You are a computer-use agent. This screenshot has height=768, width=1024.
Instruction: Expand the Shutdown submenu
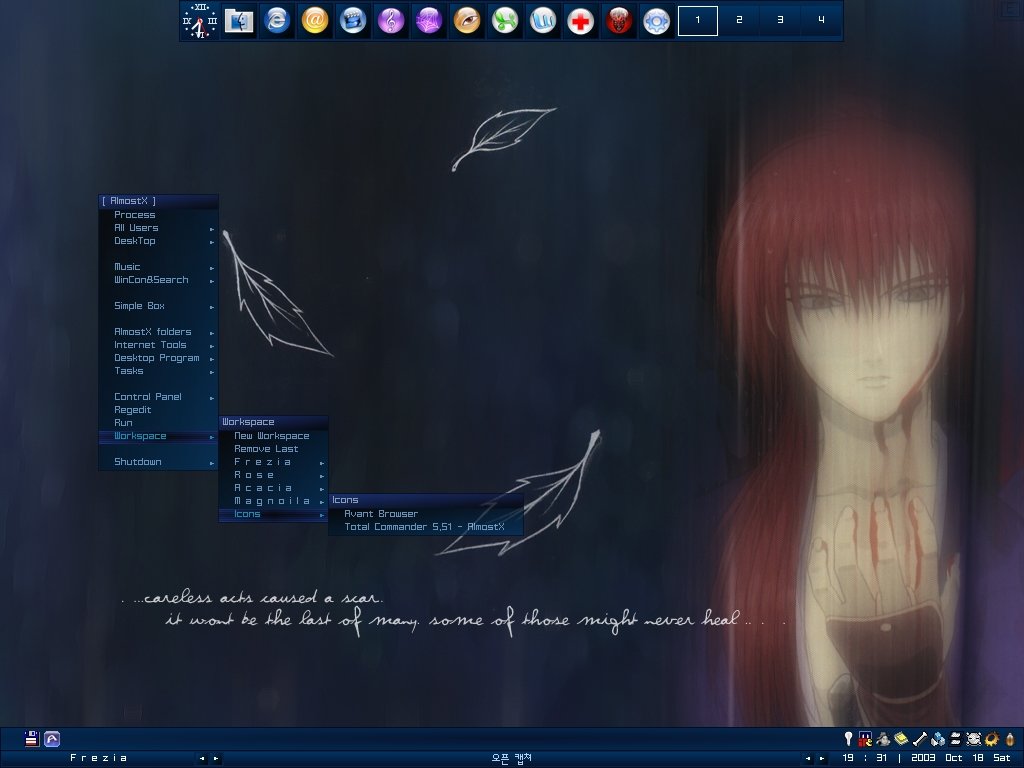coord(159,462)
